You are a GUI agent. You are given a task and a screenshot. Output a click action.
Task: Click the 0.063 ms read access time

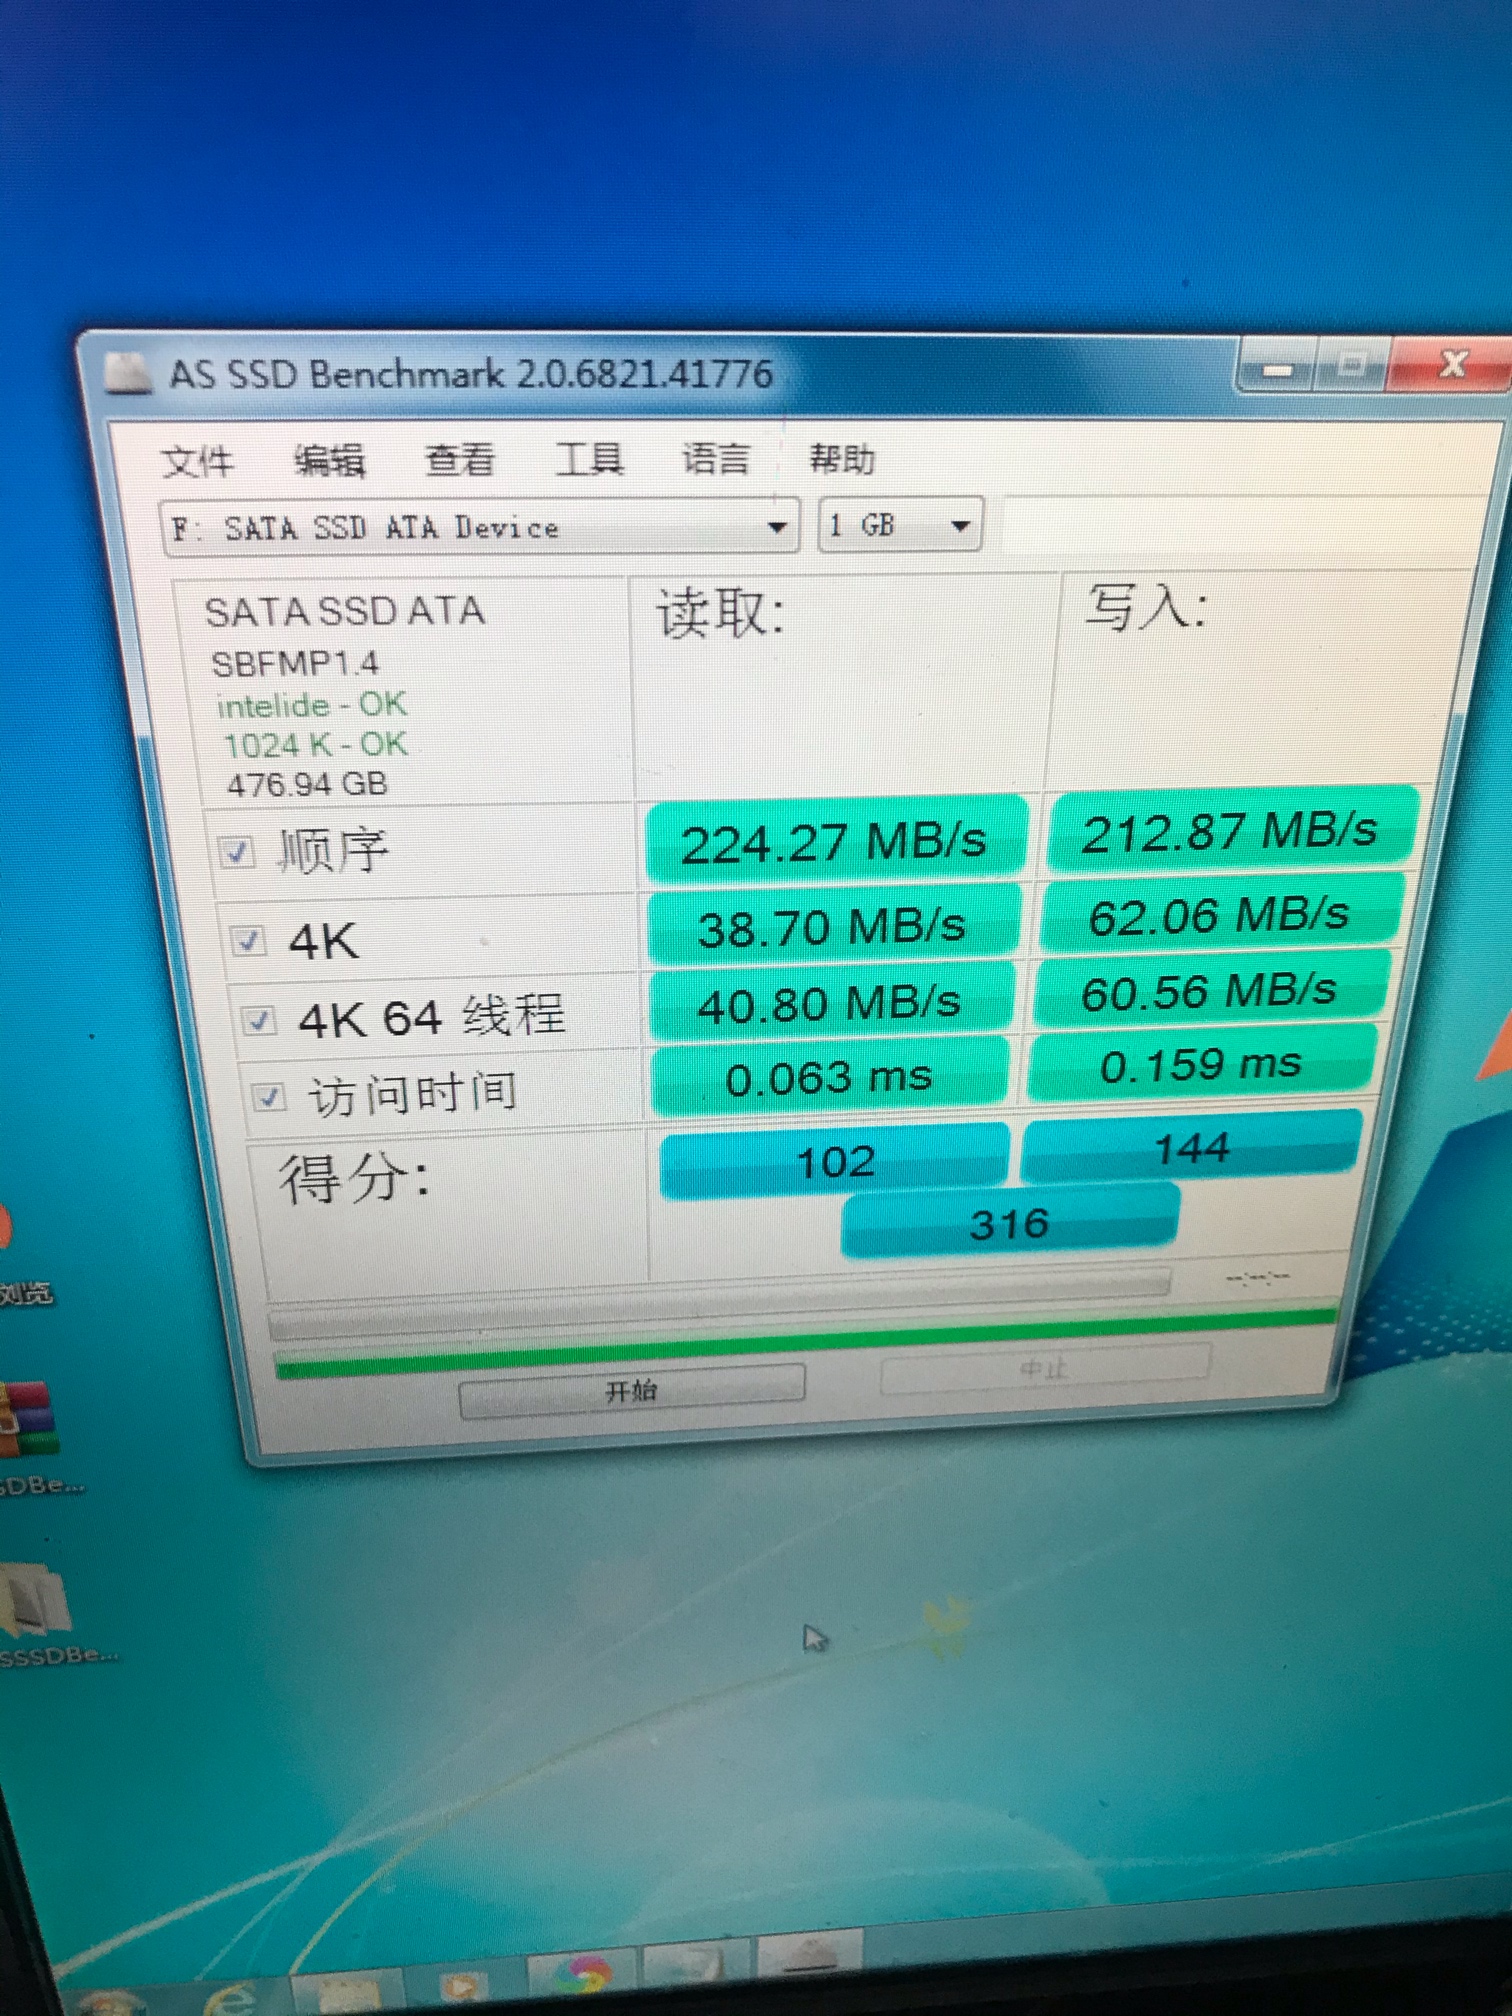tap(829, 1077)
